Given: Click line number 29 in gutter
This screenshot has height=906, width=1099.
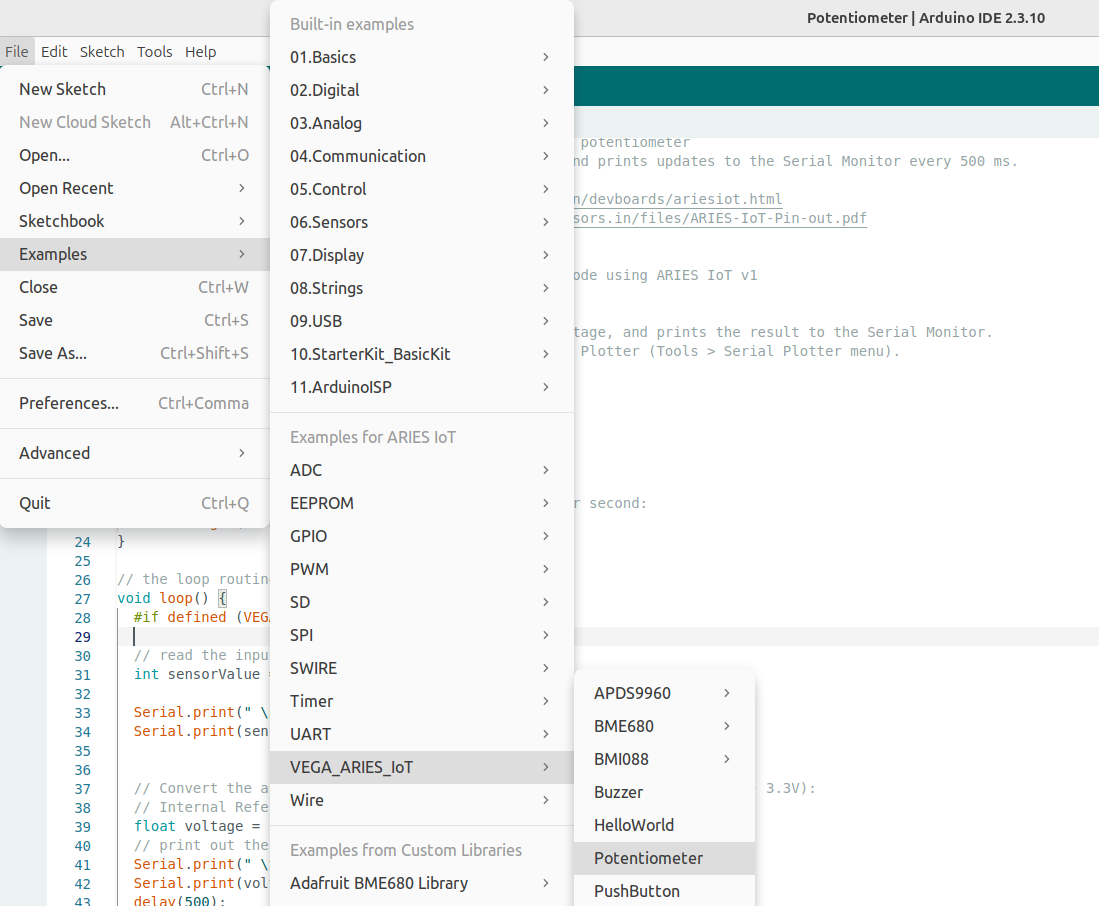Looking at the screenshot, I should [83, 636].
